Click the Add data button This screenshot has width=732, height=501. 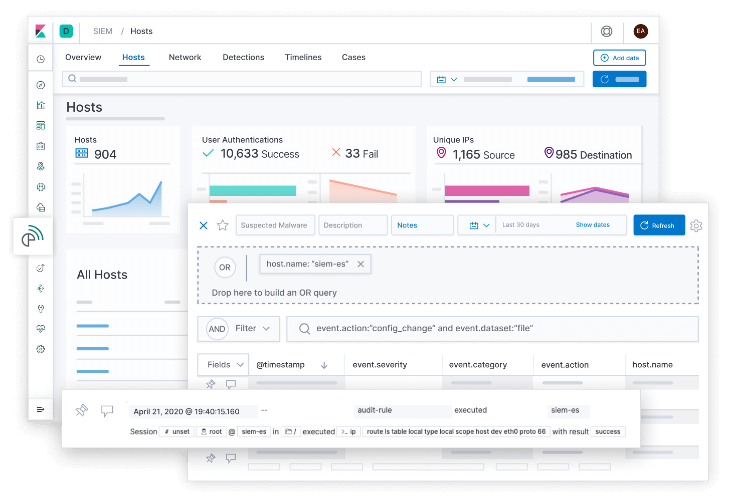coord(619,58)
